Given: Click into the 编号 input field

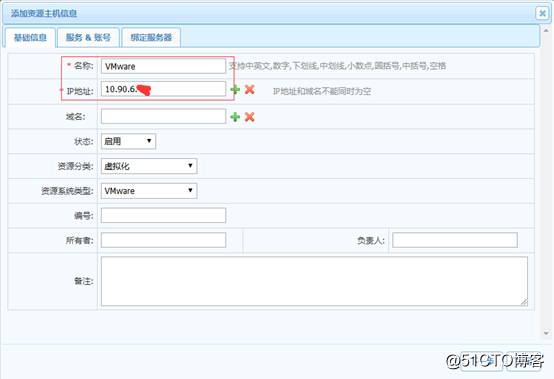Looking at the screenshot, I should 163,215.
